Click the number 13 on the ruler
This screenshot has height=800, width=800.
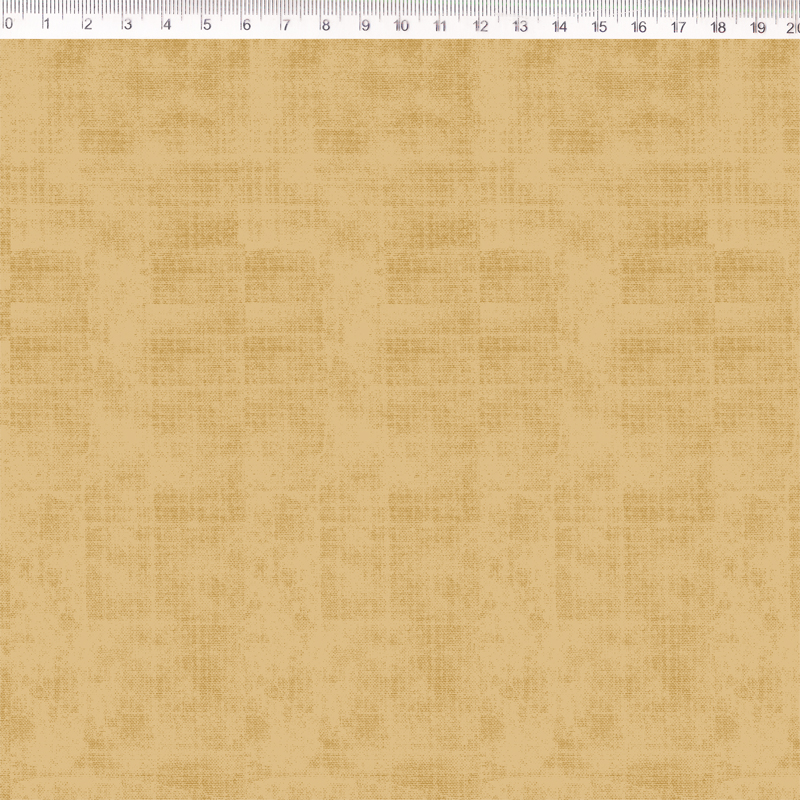click(x=519, y=24)
